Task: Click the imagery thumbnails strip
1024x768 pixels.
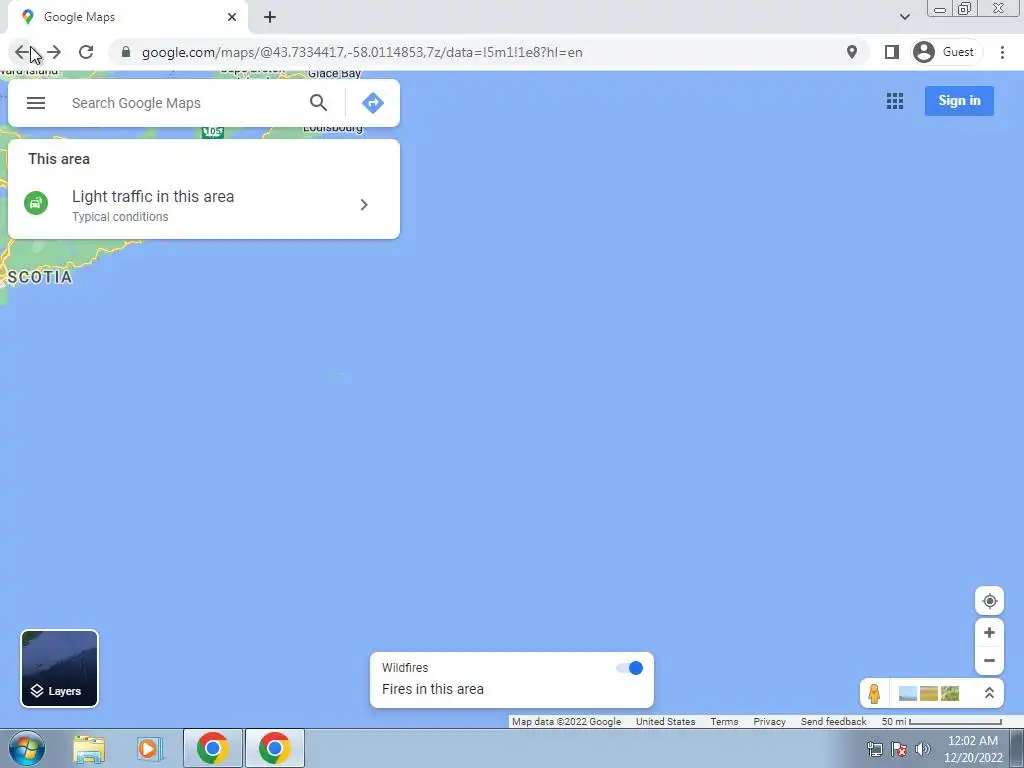Action: click(929, 693)
